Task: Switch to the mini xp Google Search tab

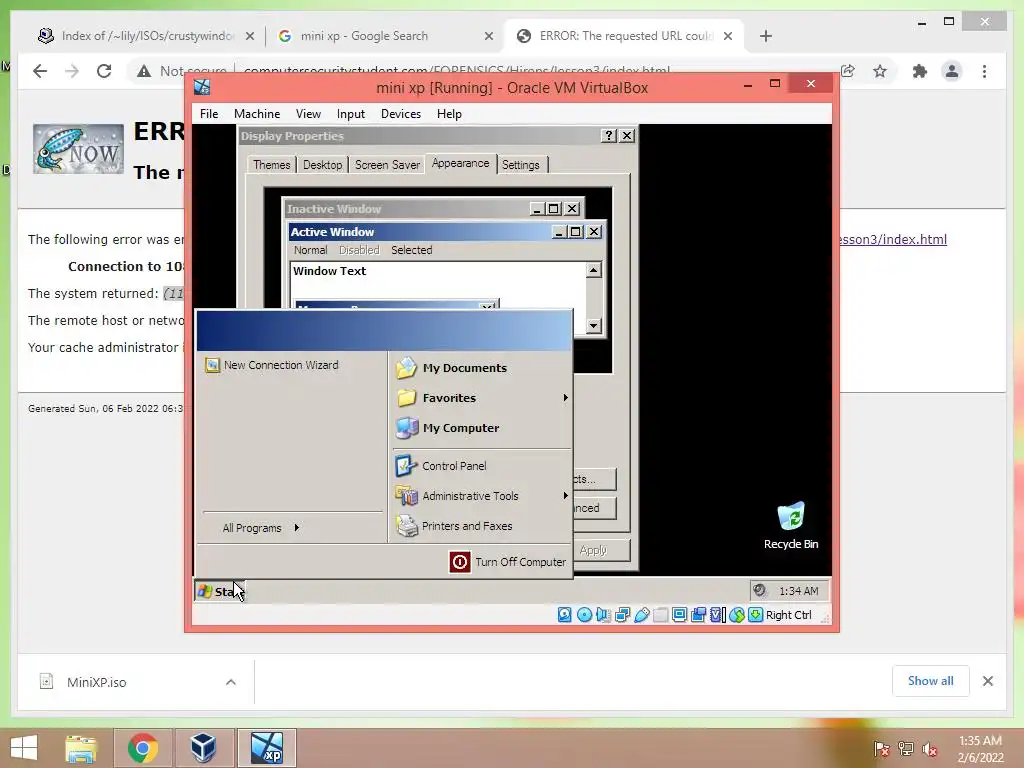Action: [x=385, y=36]
